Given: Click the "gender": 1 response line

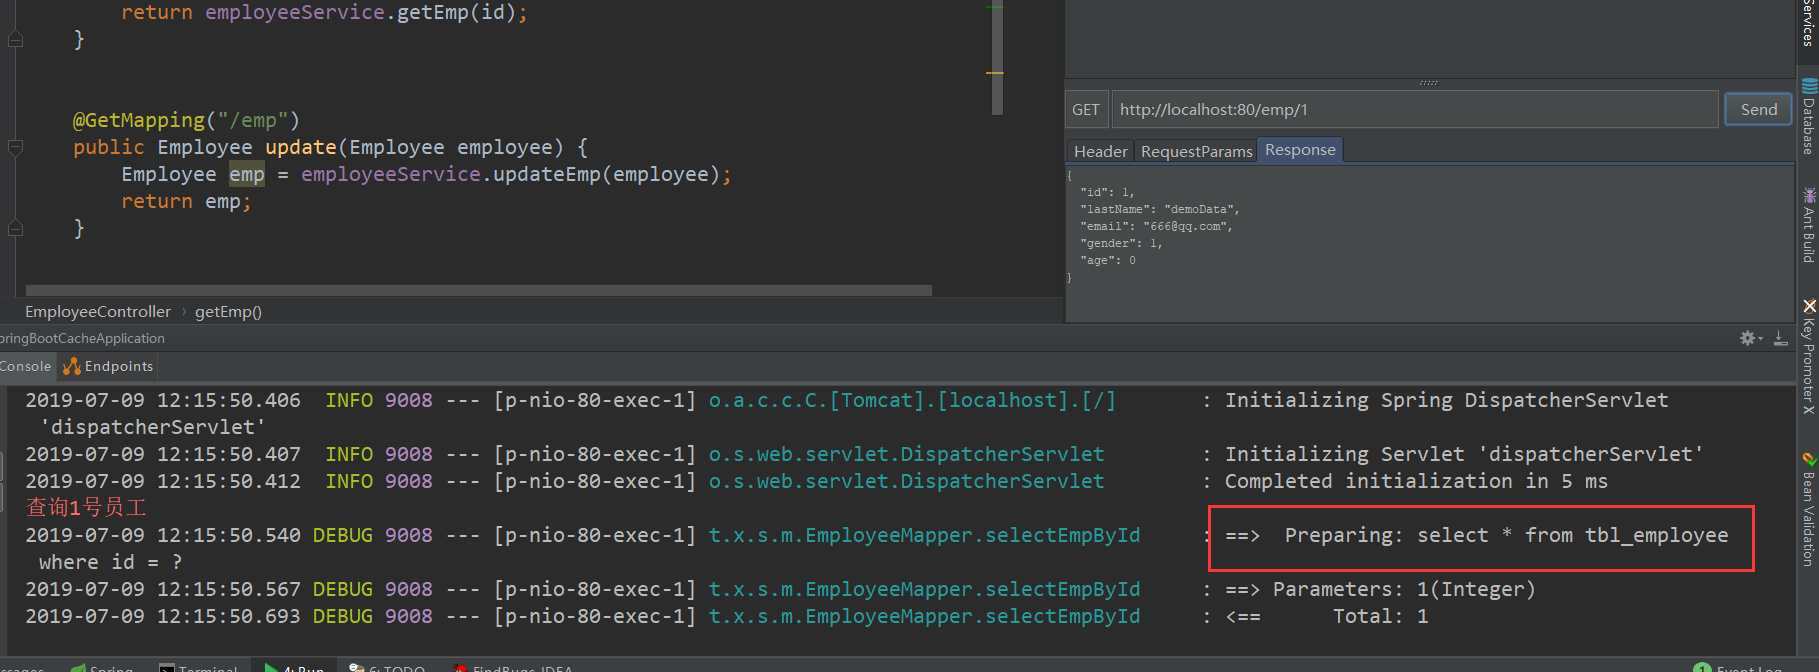Looking at the screenshot, I should [x=1121, y=243].
